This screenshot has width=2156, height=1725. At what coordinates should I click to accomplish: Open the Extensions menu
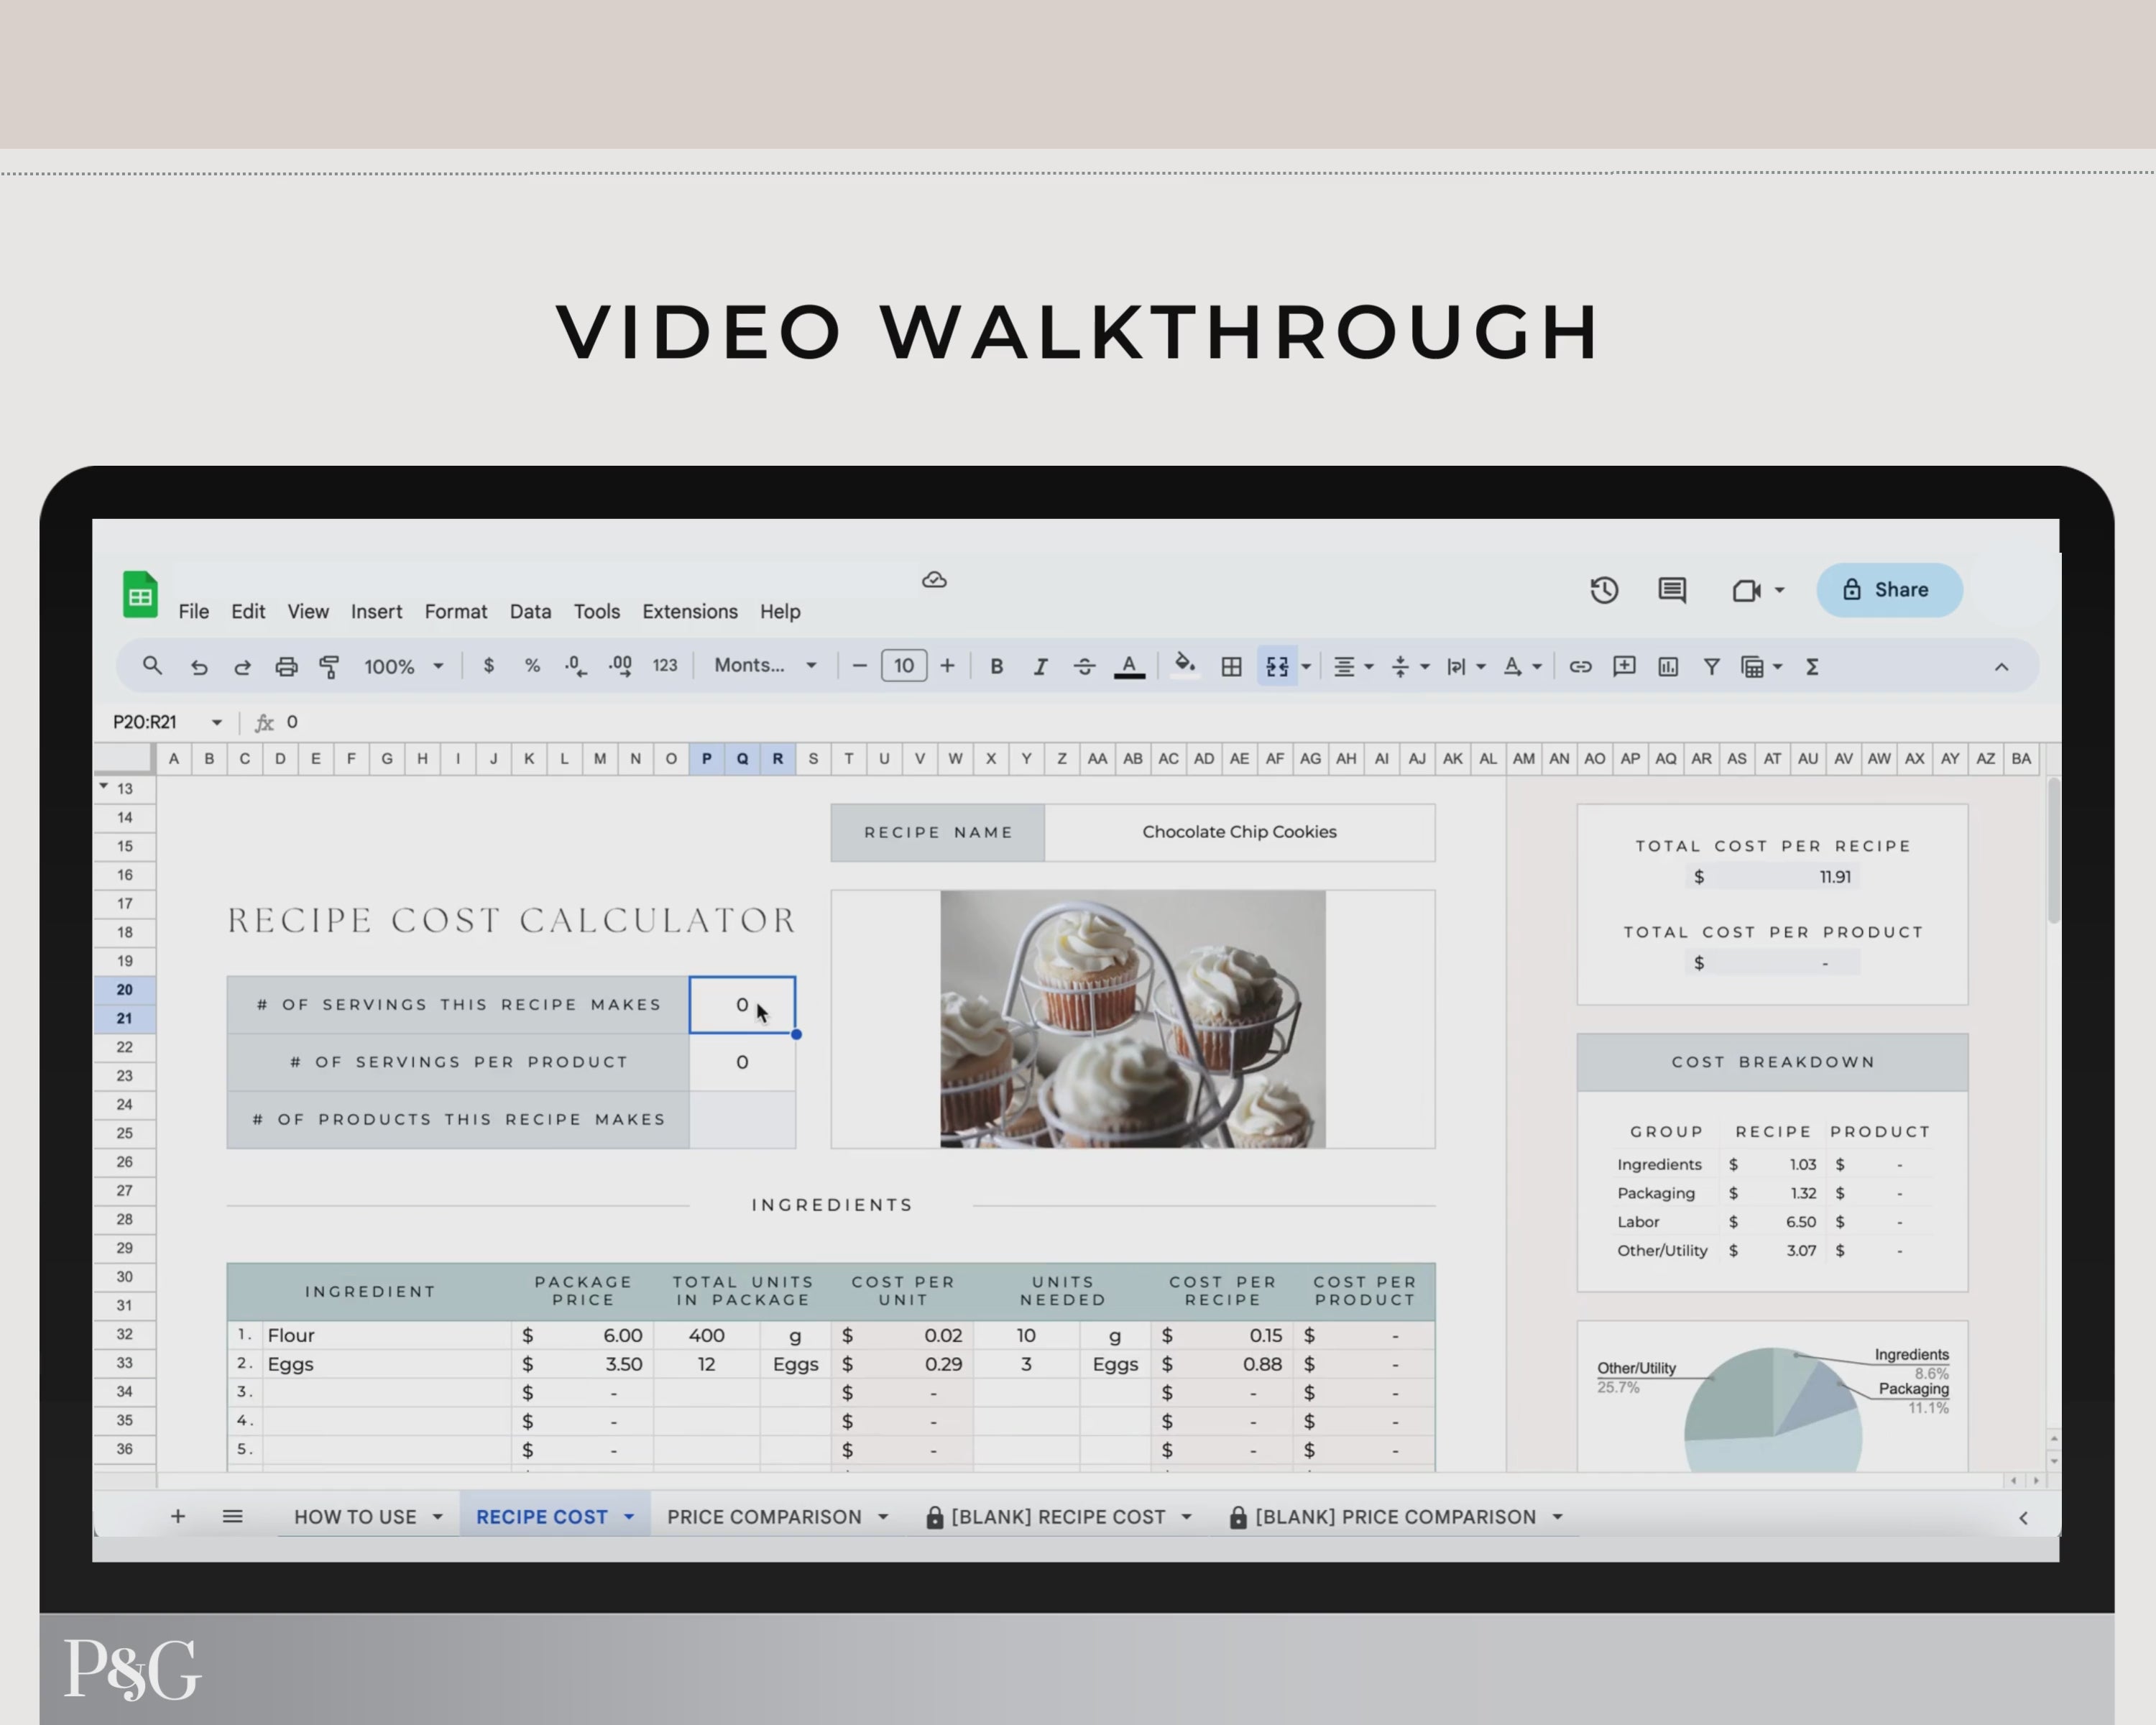[689, 611]
